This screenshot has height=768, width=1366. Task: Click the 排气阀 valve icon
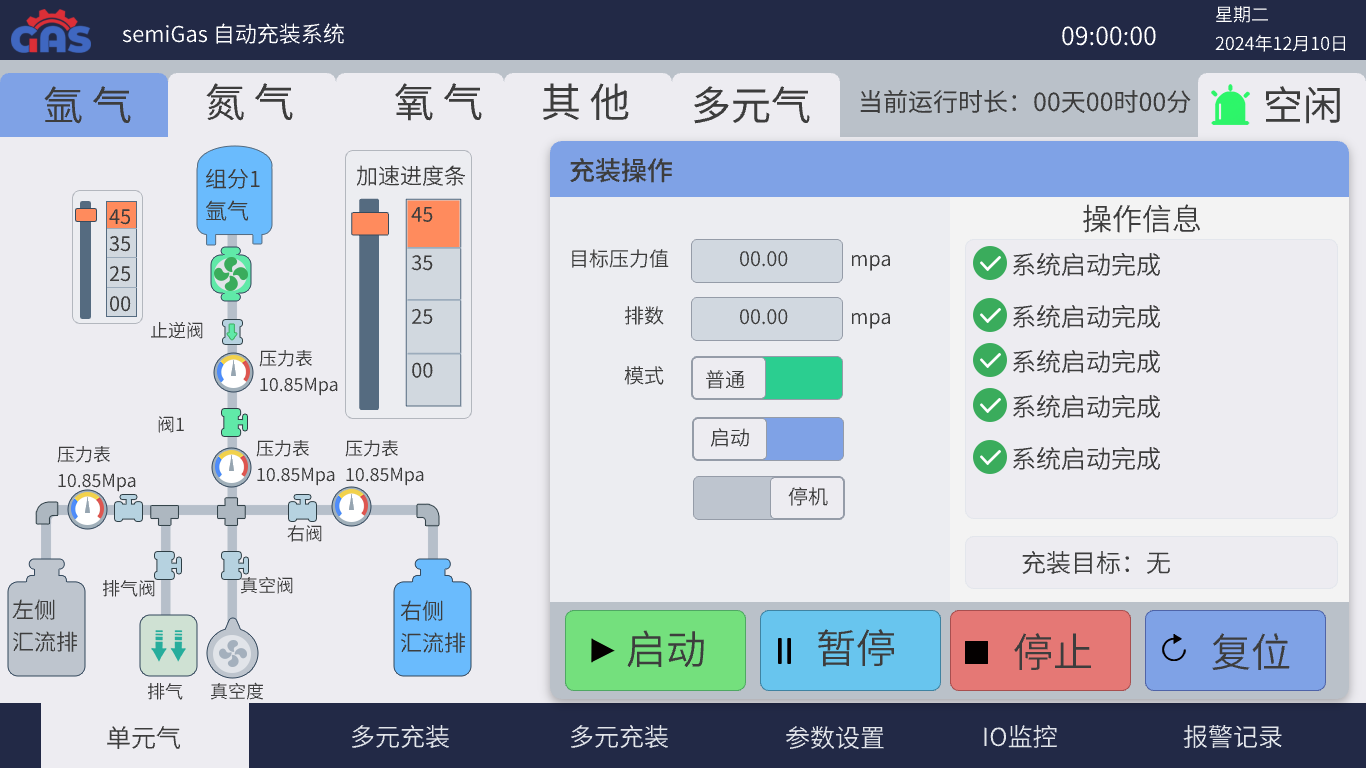click(166, 565)
